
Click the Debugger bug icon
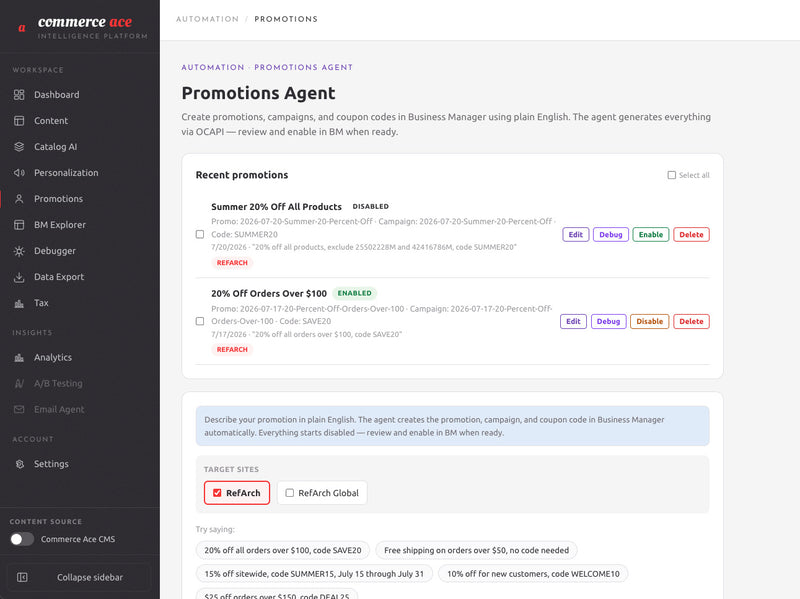(19, 251)
